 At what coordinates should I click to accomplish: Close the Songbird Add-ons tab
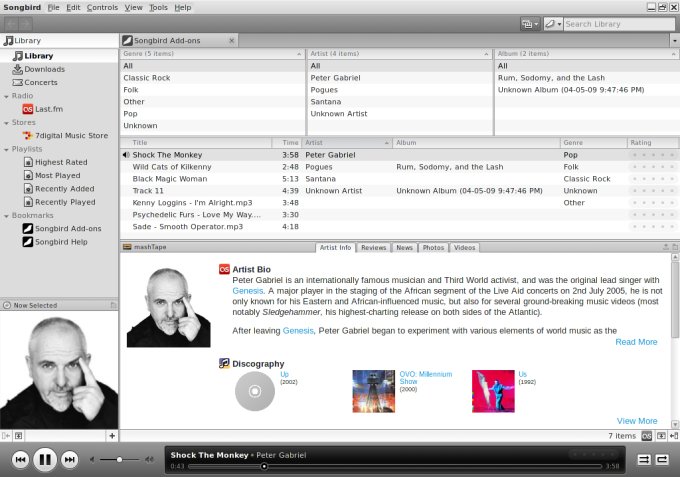point(232,41)
